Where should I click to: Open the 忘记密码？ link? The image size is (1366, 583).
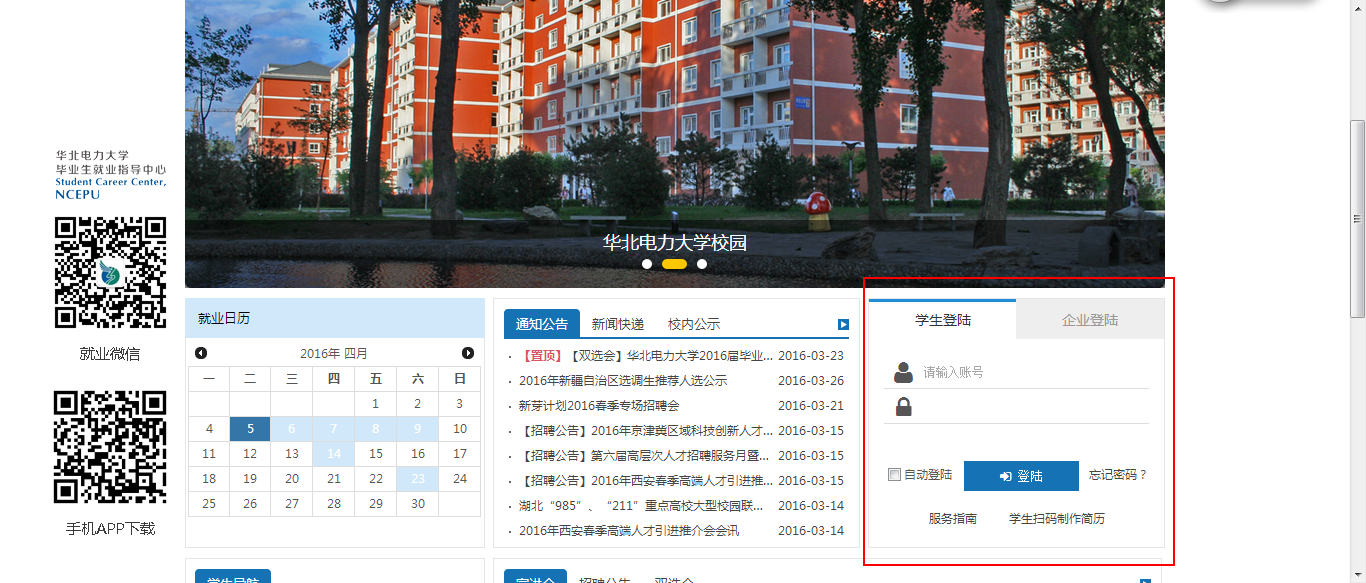coord(1118,475)
